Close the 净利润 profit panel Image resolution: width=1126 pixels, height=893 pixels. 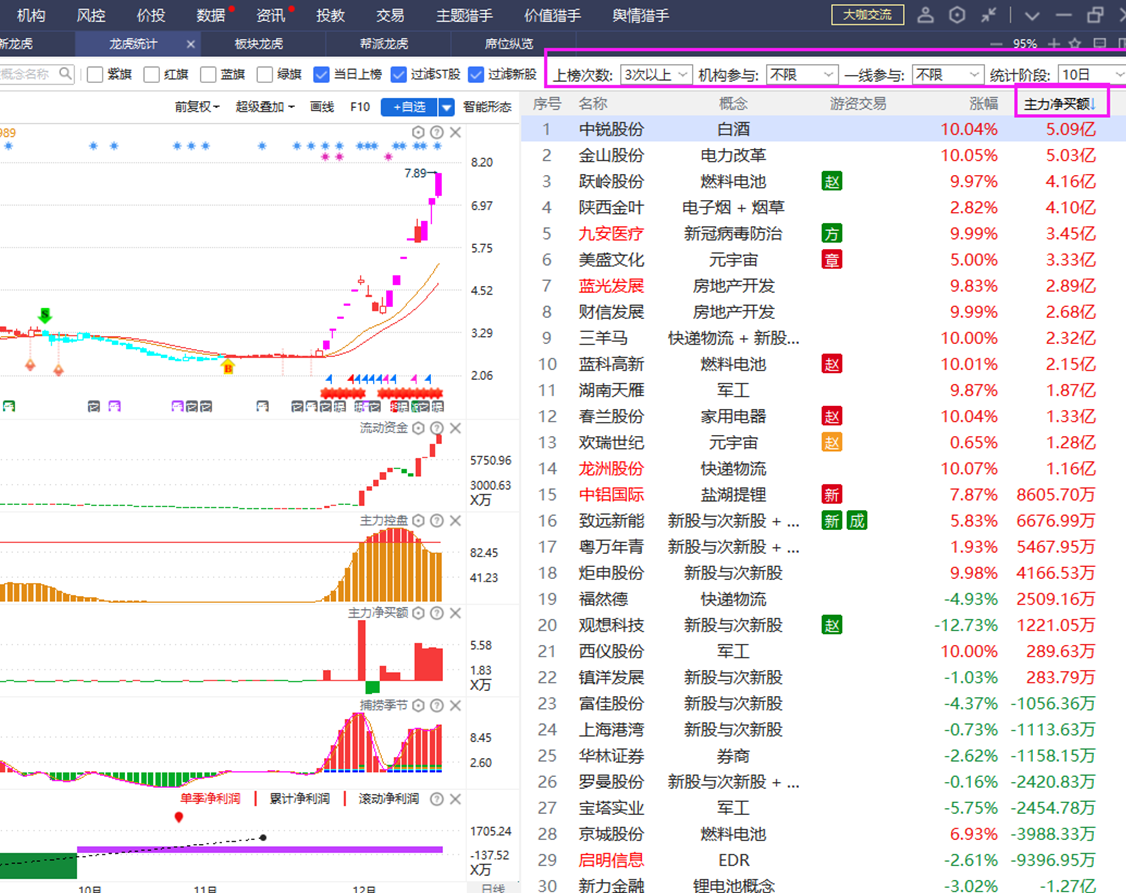[x=455, y=799]
